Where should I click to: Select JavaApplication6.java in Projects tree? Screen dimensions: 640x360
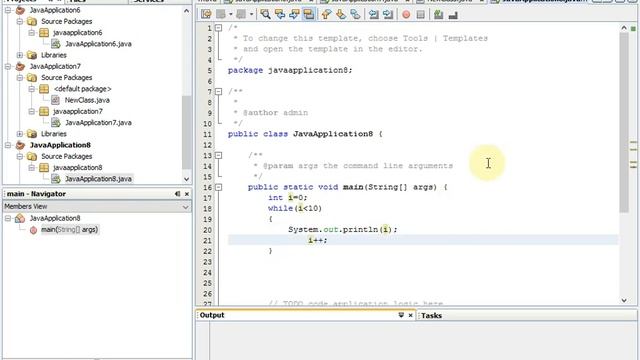(98, 44)
